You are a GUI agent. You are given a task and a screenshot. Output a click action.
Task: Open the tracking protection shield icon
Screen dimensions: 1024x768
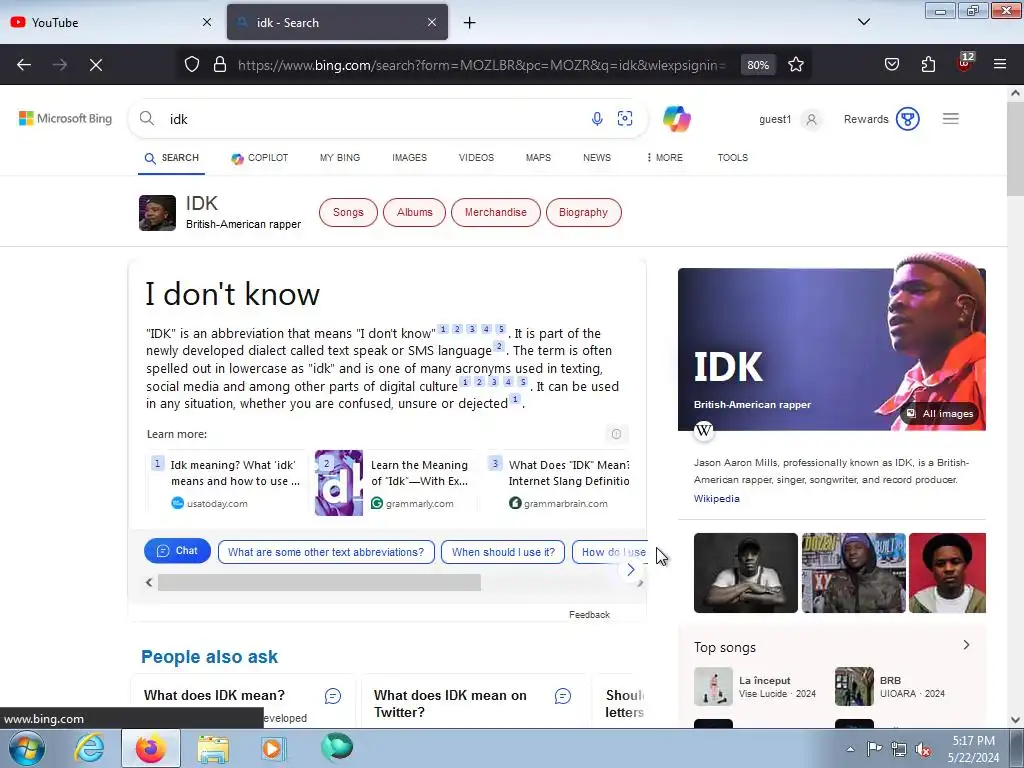[191, 65]
